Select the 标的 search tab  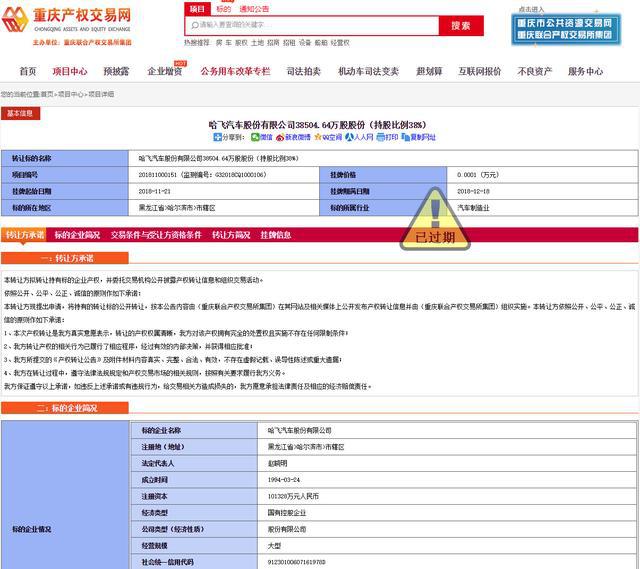[224, 9]
